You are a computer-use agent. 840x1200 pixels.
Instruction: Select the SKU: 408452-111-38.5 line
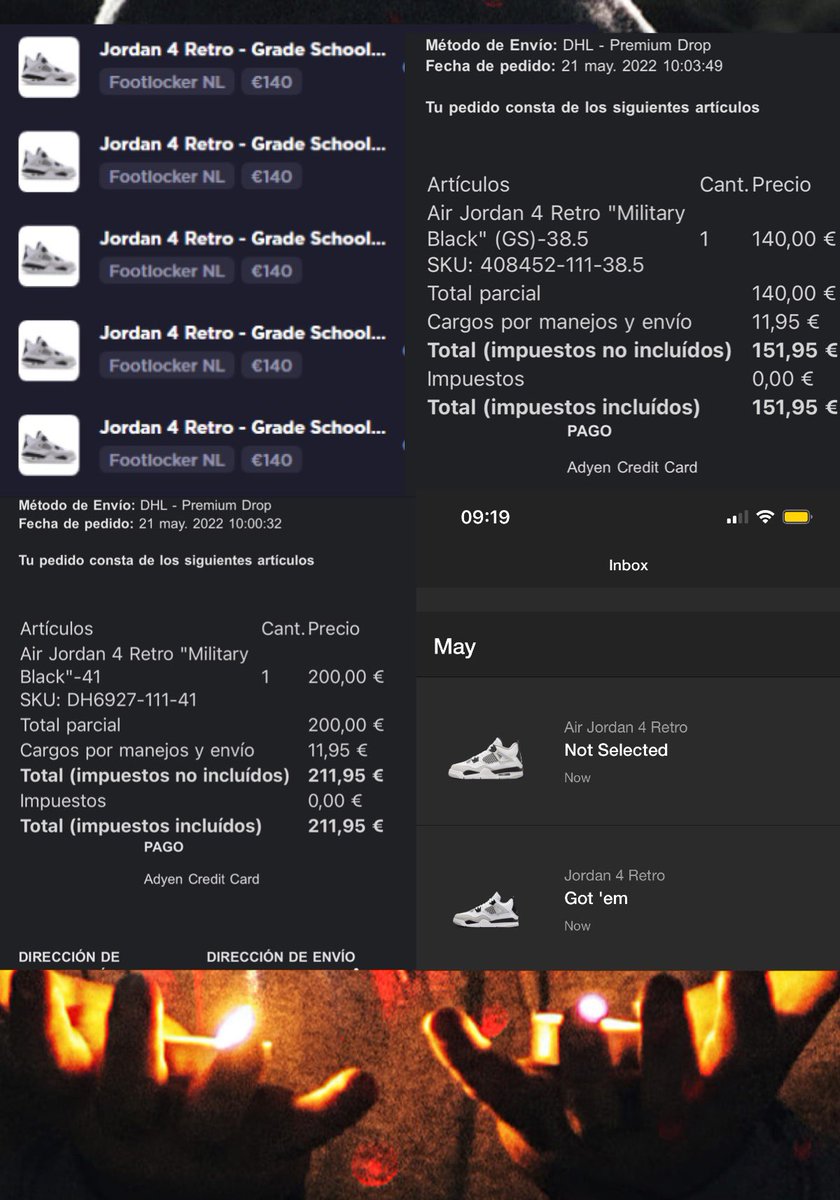coord(535,265)
